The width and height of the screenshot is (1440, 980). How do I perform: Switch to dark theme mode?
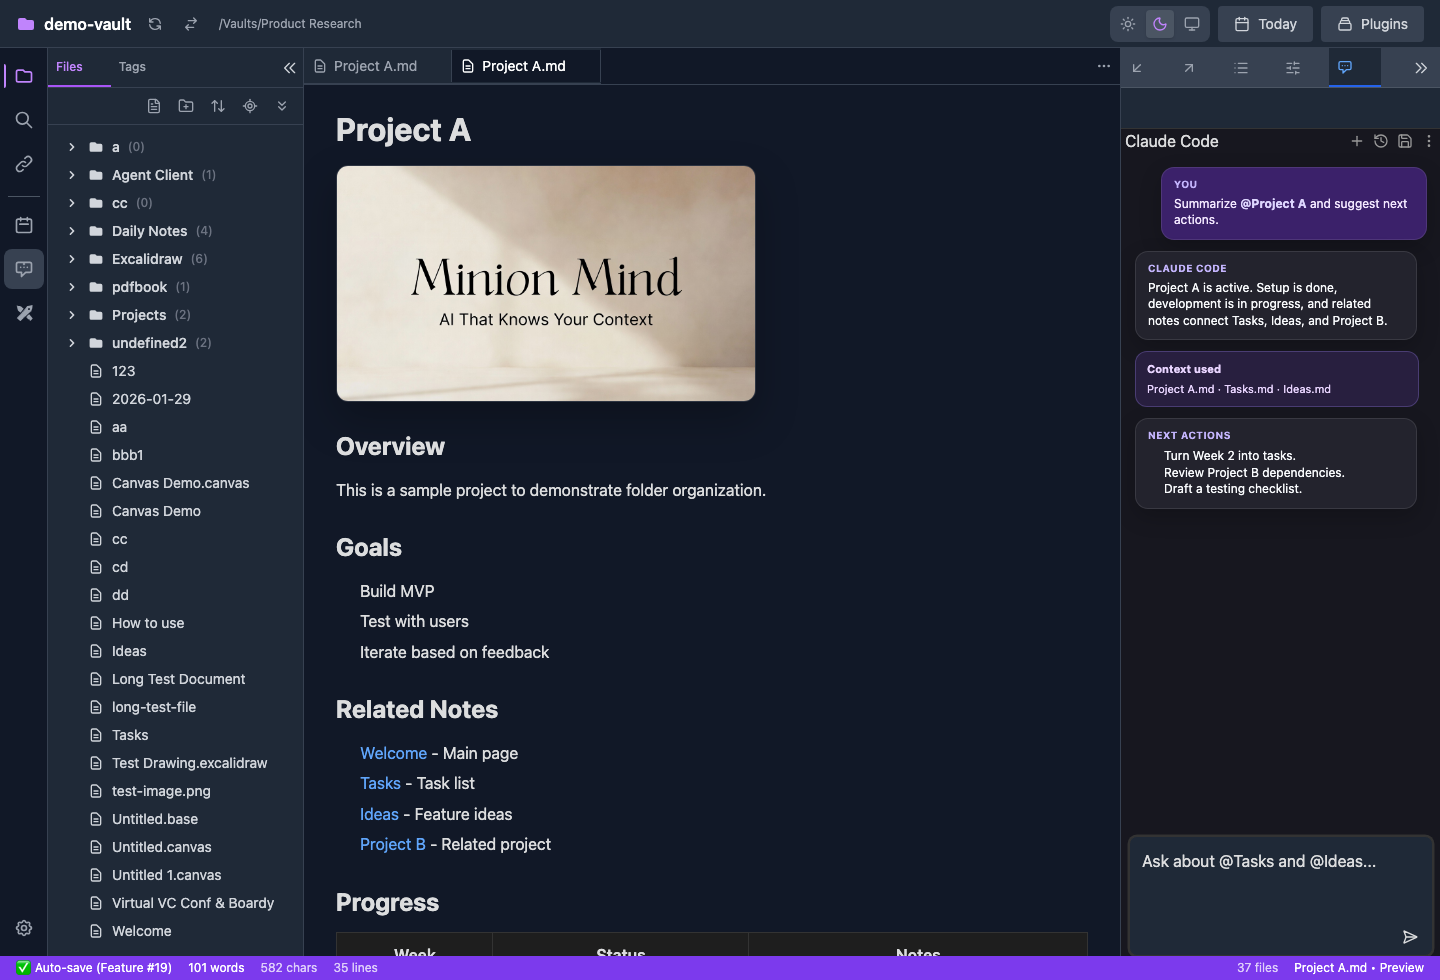1160,24
